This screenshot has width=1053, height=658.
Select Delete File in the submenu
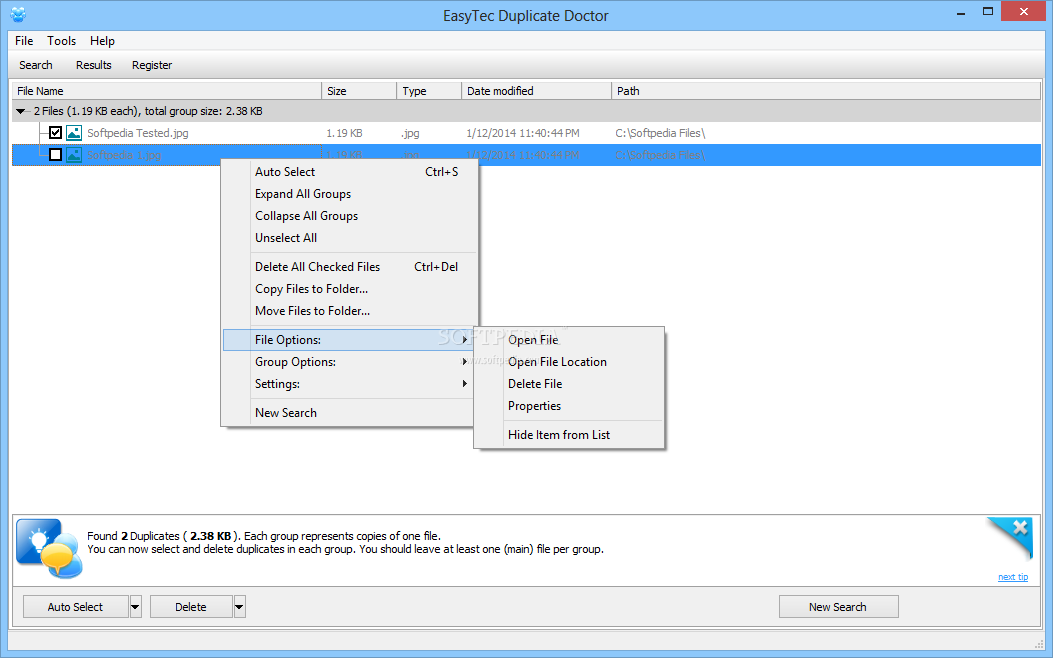point(569,384)
